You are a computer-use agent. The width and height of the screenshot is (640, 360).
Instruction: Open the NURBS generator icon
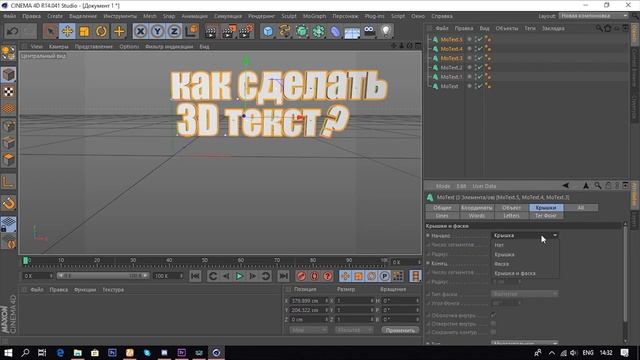302,31
